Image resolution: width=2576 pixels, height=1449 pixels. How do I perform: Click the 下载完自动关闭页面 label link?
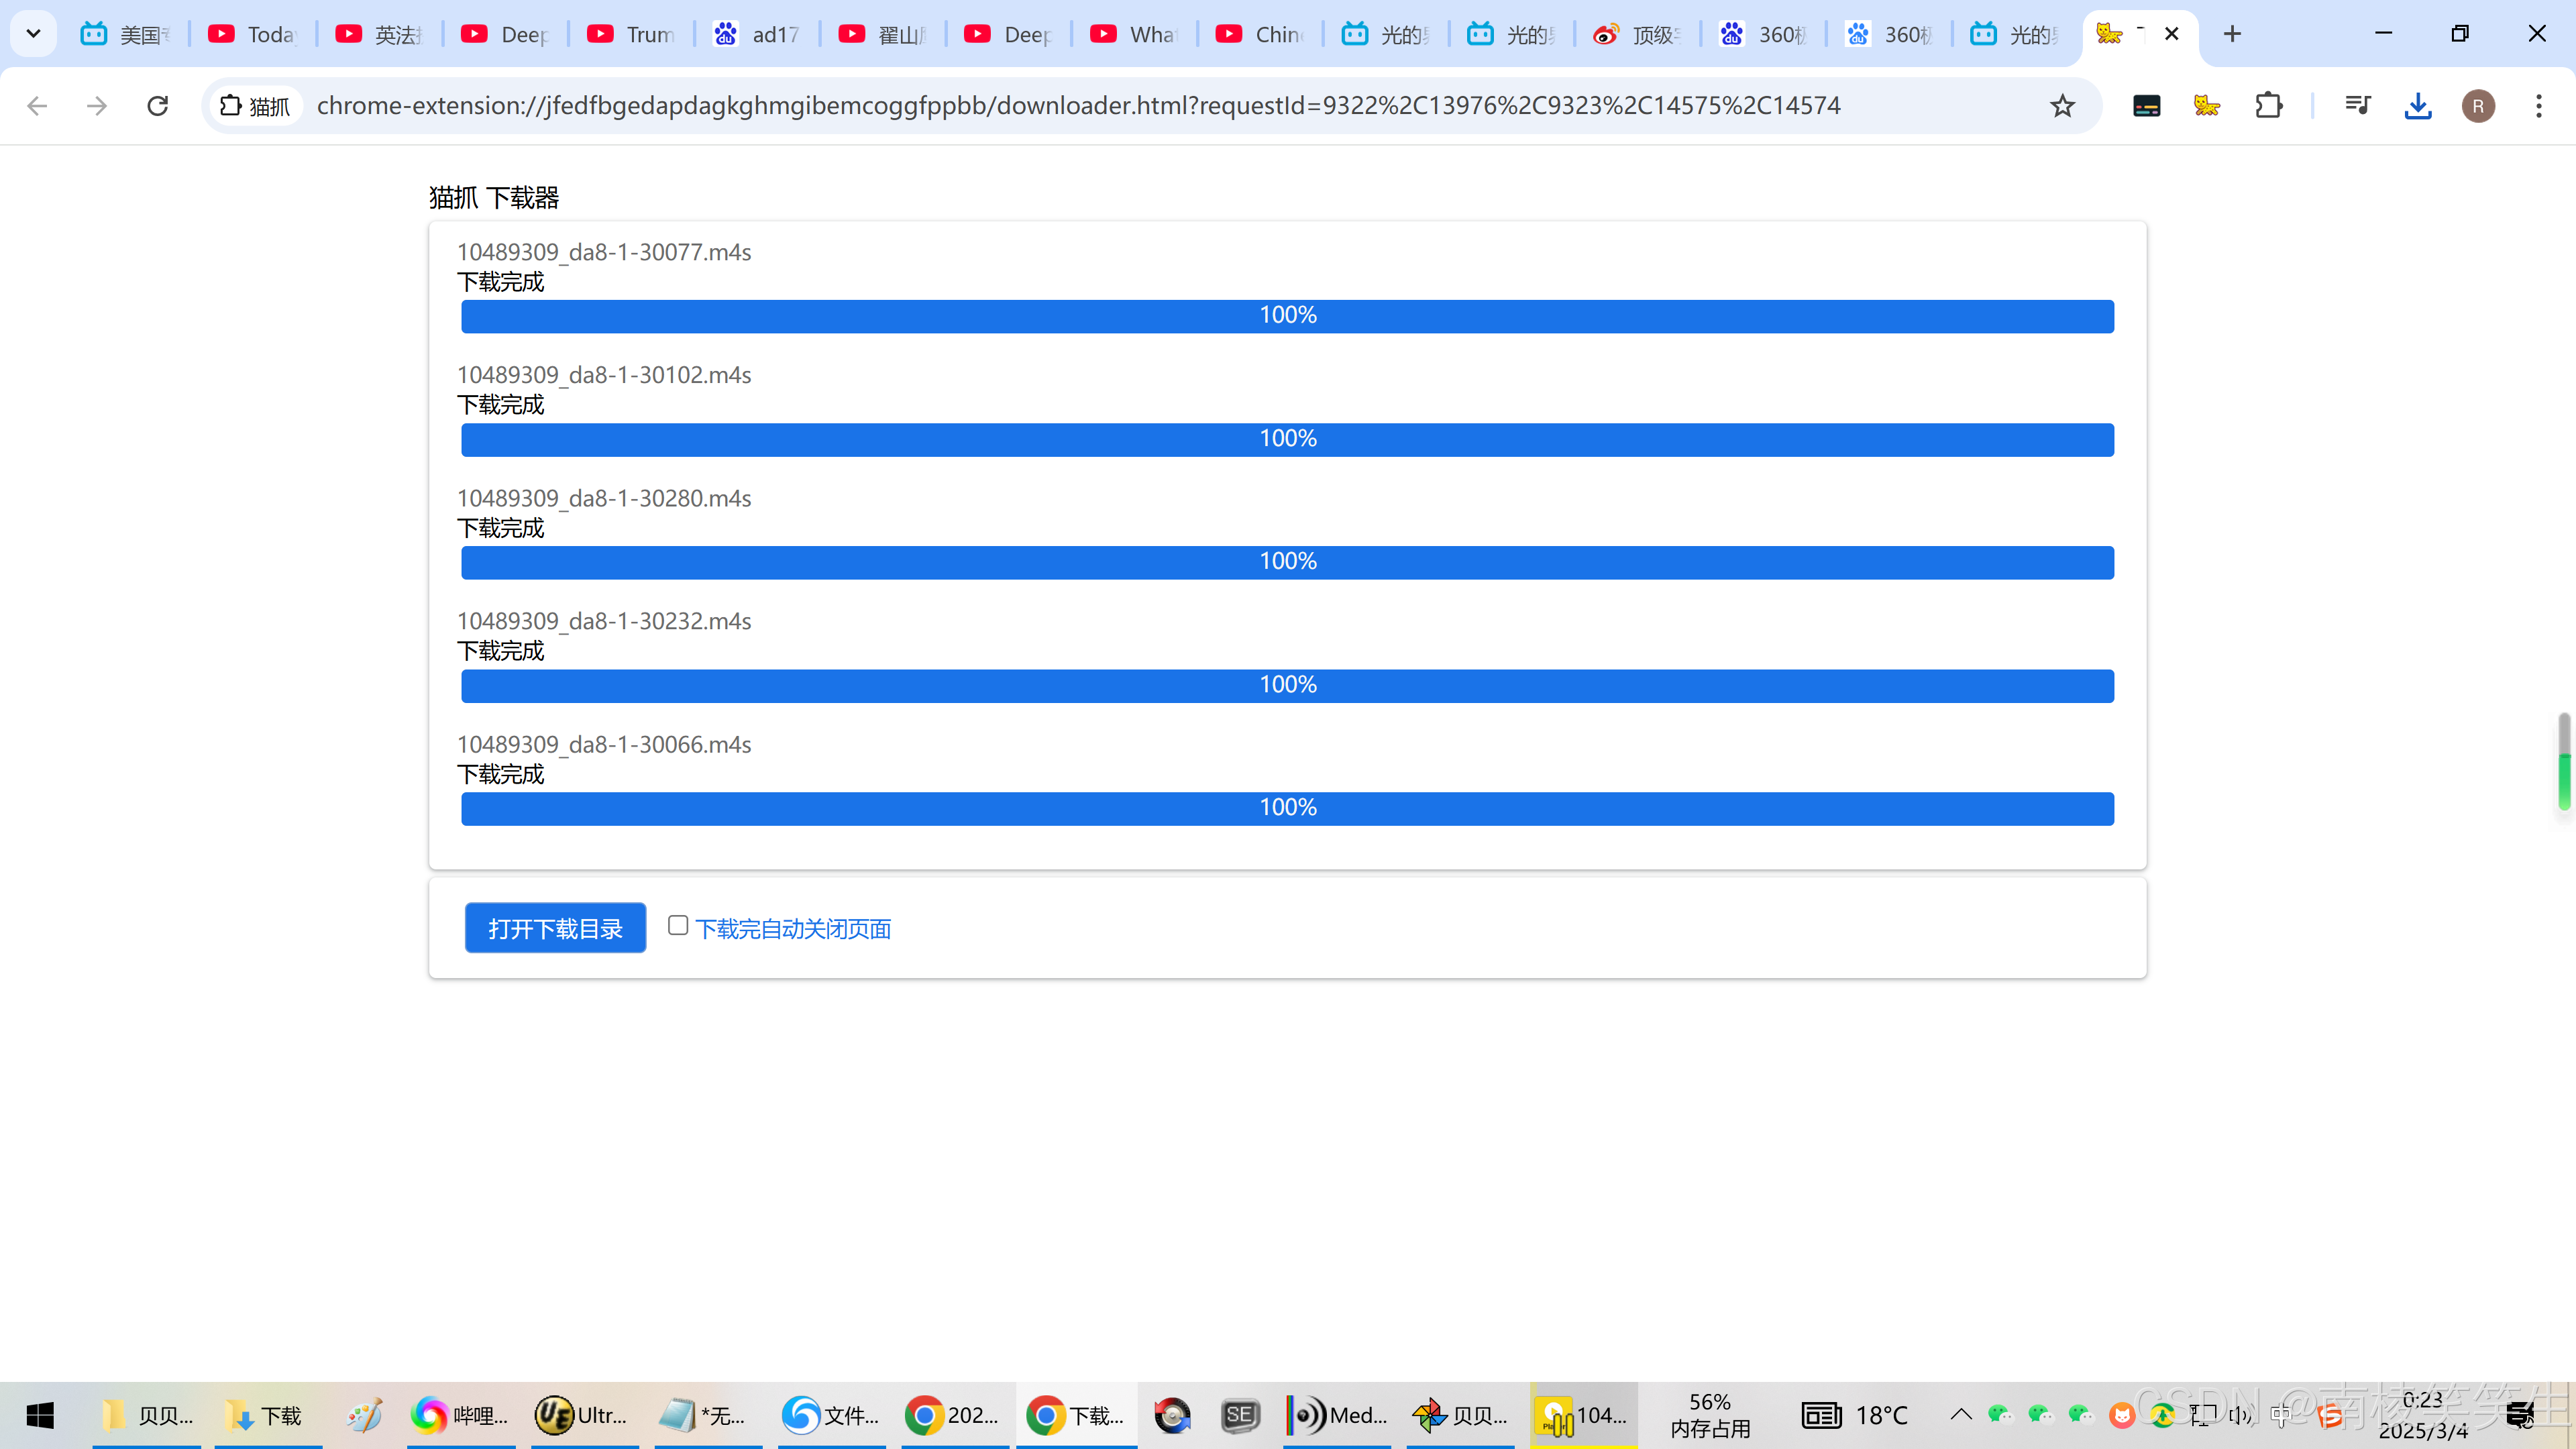click(x=793, y=929)
